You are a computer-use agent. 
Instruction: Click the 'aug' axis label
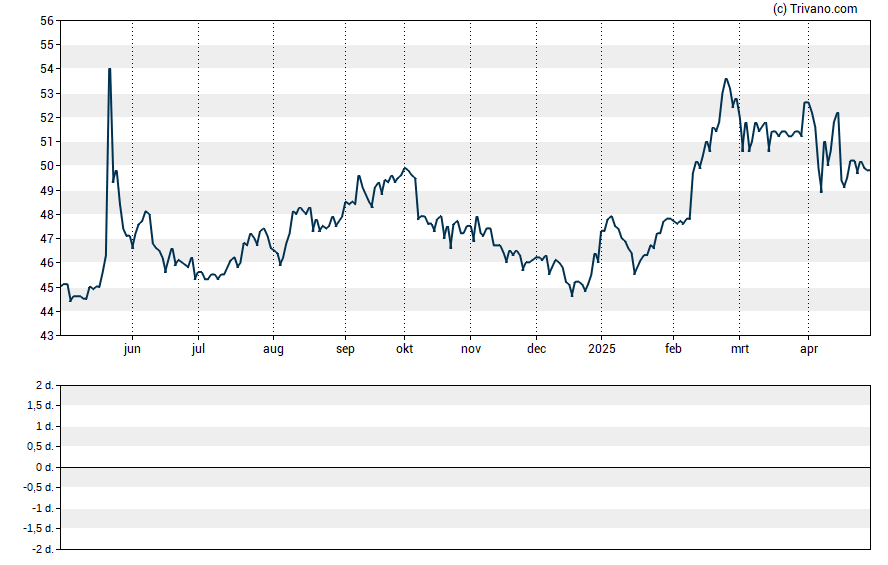[x=273, y=349]
